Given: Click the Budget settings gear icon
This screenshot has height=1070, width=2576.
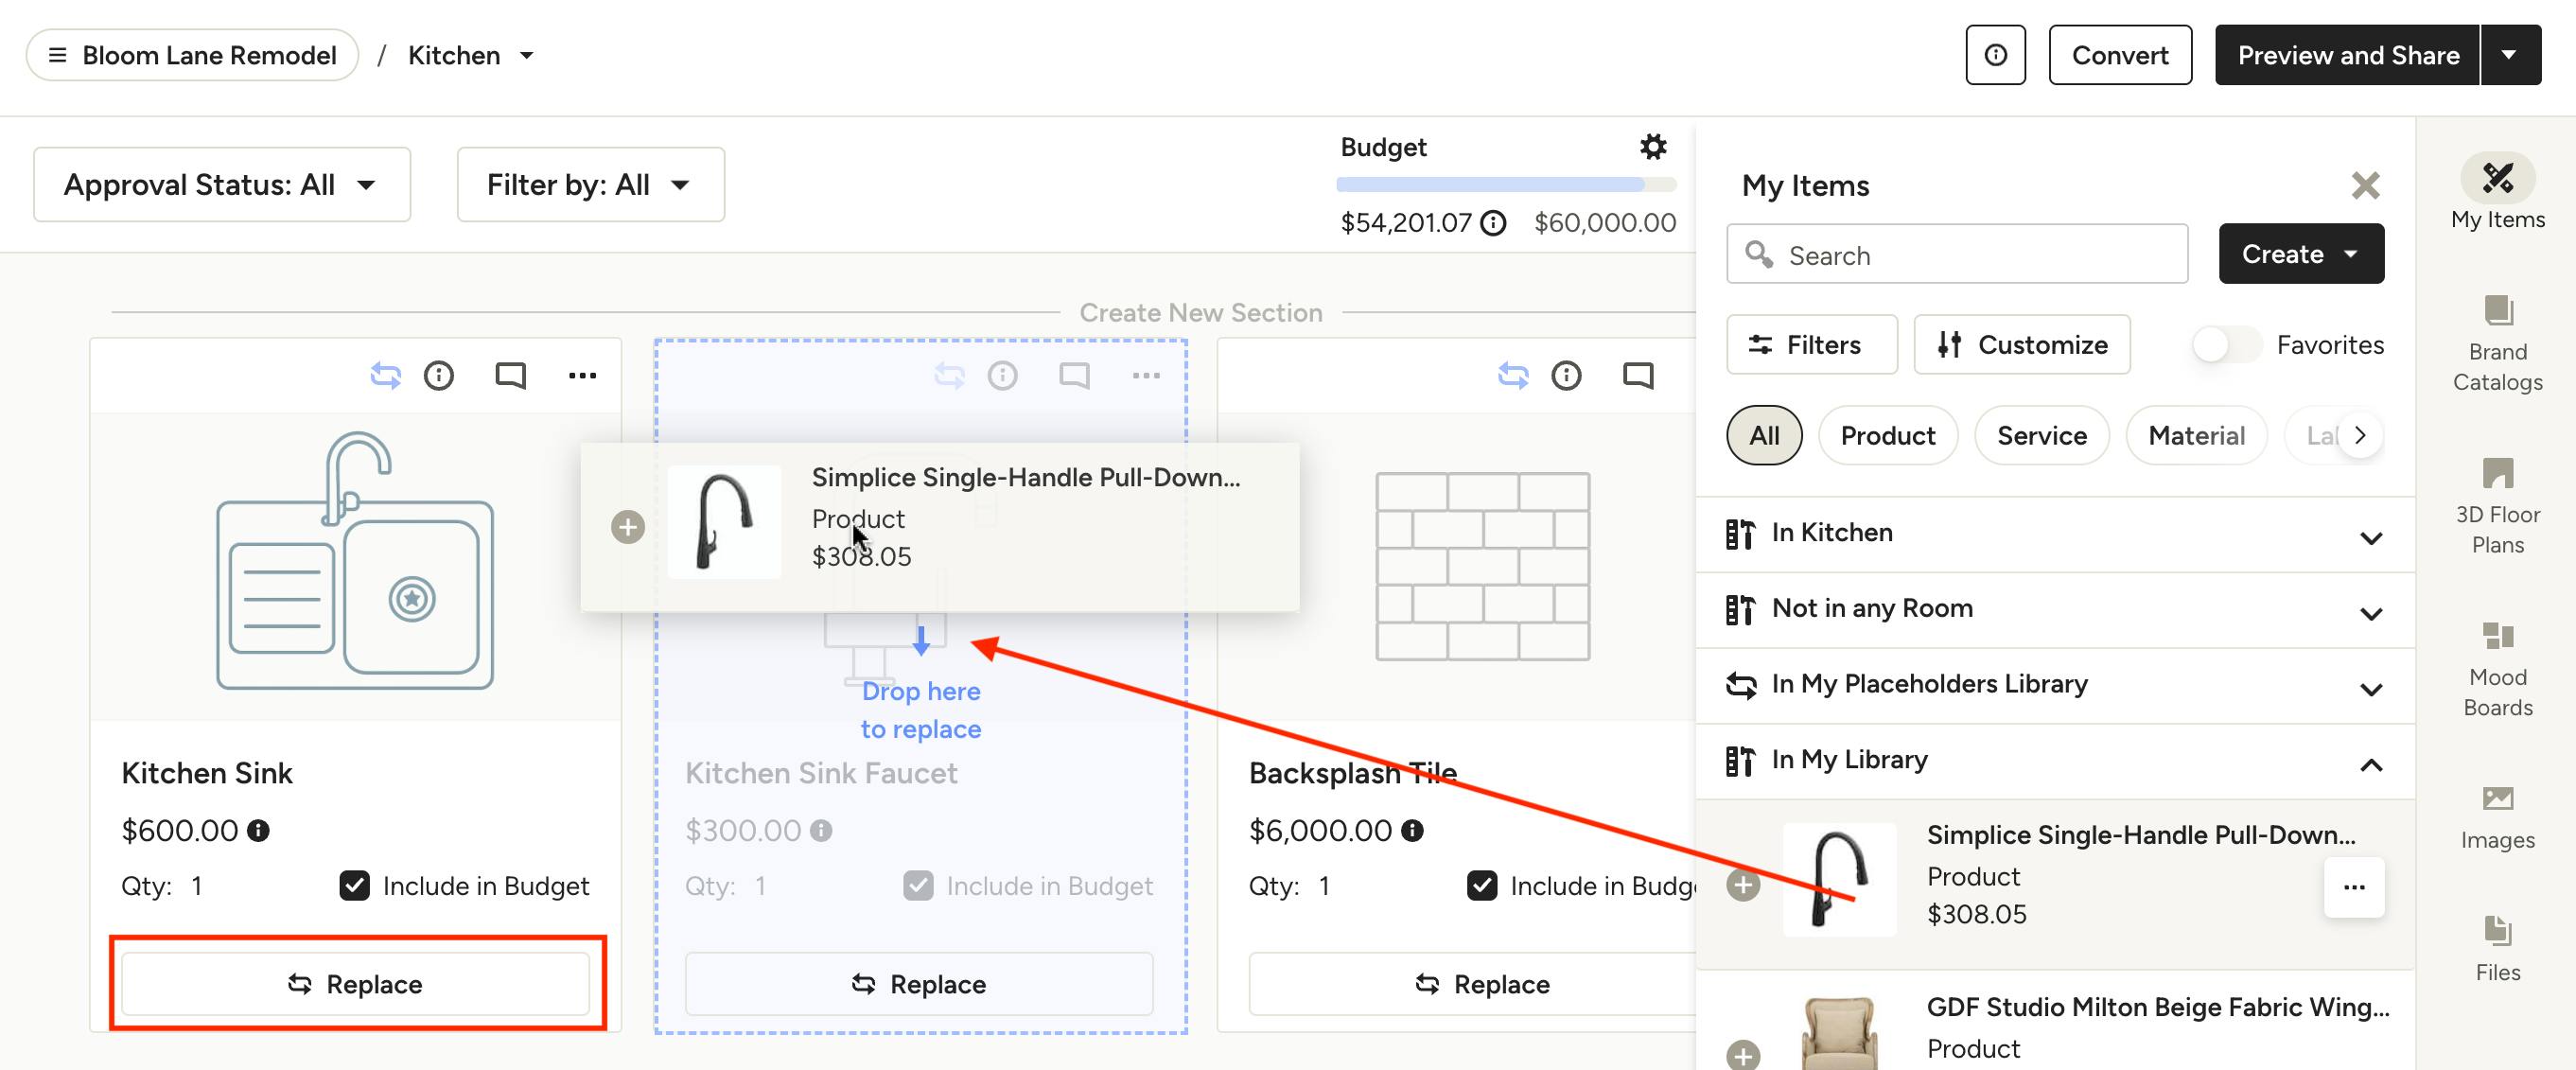Looking at the screenshot, I should [x=1653, y=147].
